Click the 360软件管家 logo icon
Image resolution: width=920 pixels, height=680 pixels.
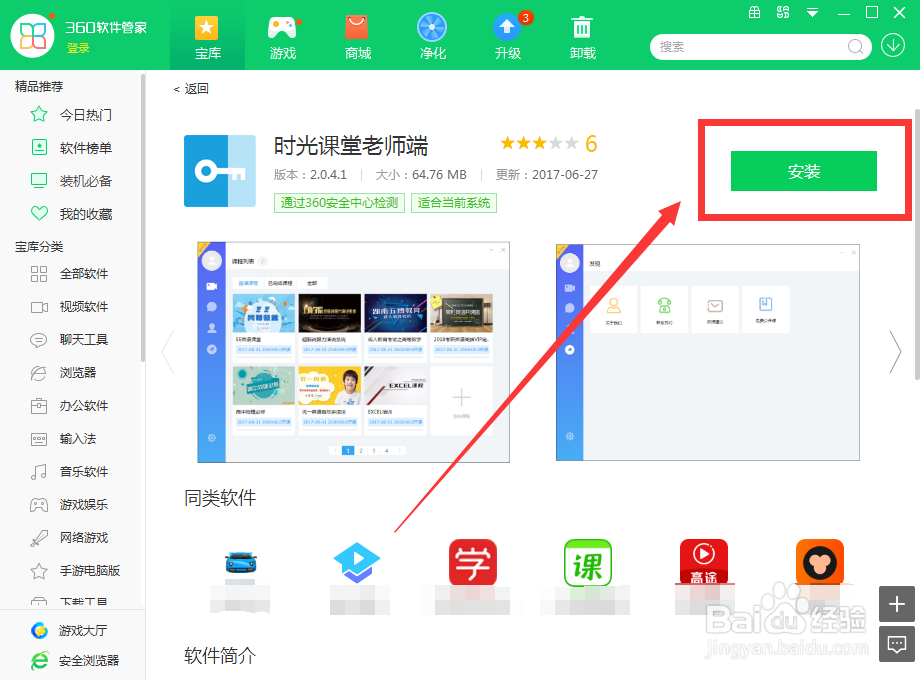pyautogui.click(x=33, y=36)
